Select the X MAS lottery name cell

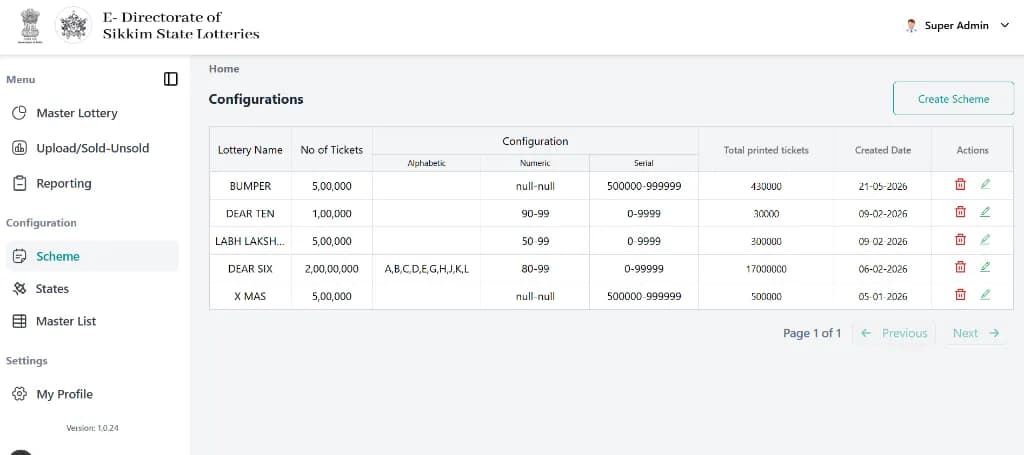coord(250,296)
